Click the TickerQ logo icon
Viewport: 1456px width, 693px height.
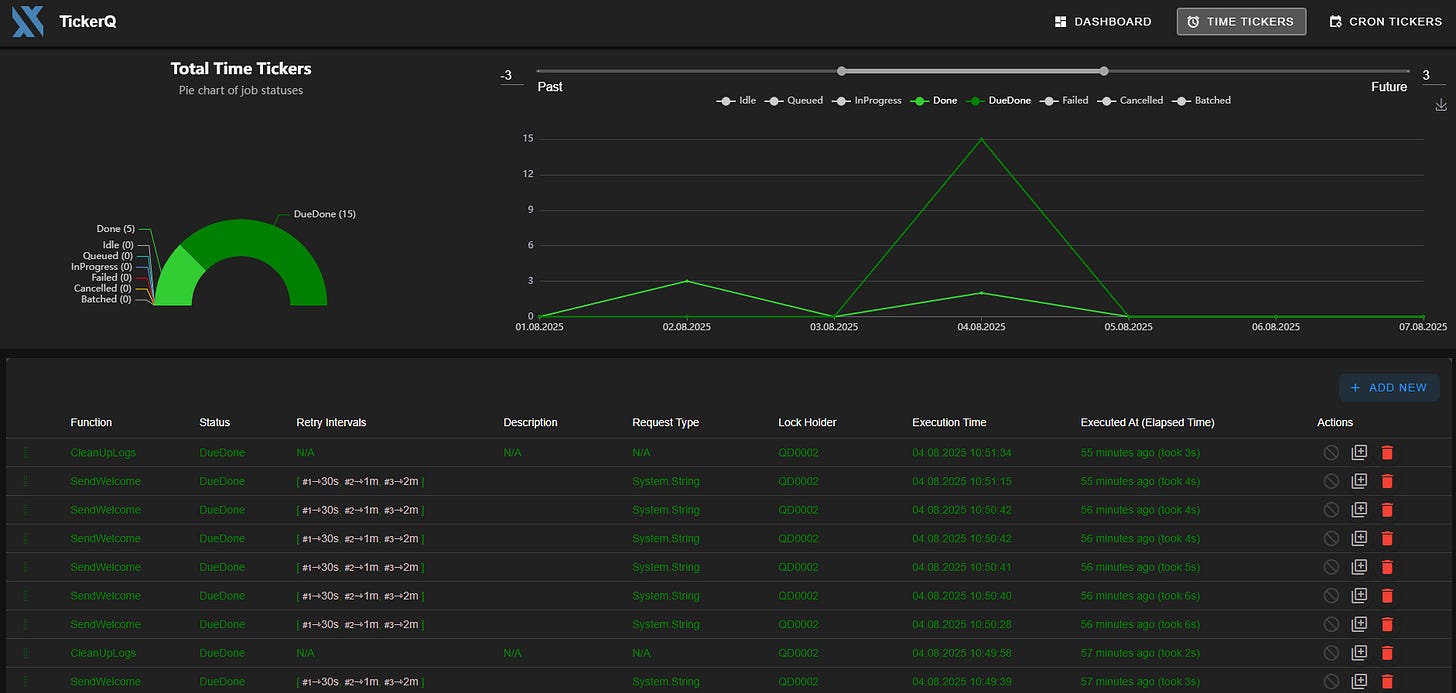click(x=28, y=21)
